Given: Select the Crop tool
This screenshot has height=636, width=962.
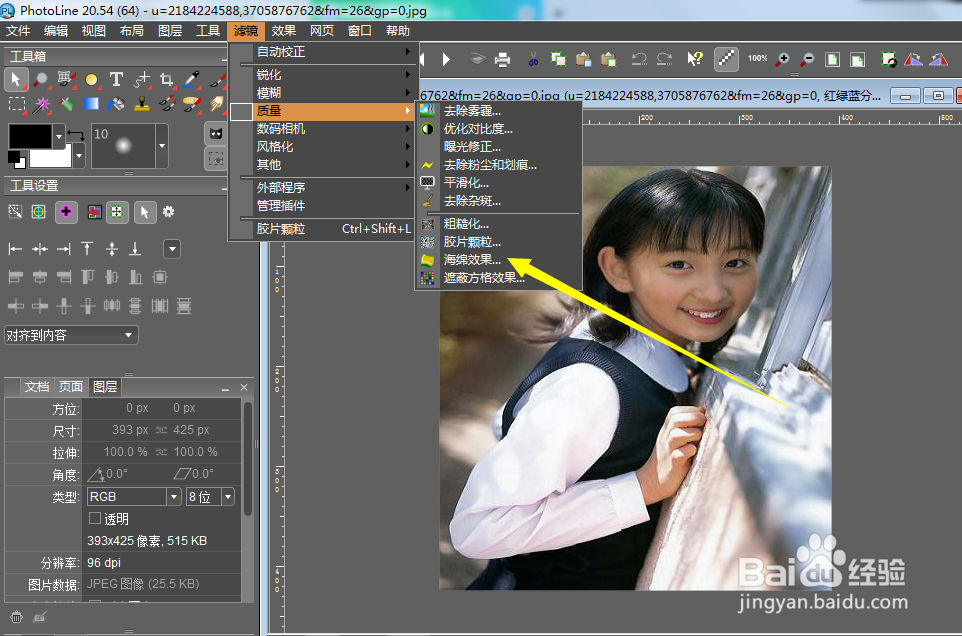Looking at the screenshot, I should (x=166, y=78).
